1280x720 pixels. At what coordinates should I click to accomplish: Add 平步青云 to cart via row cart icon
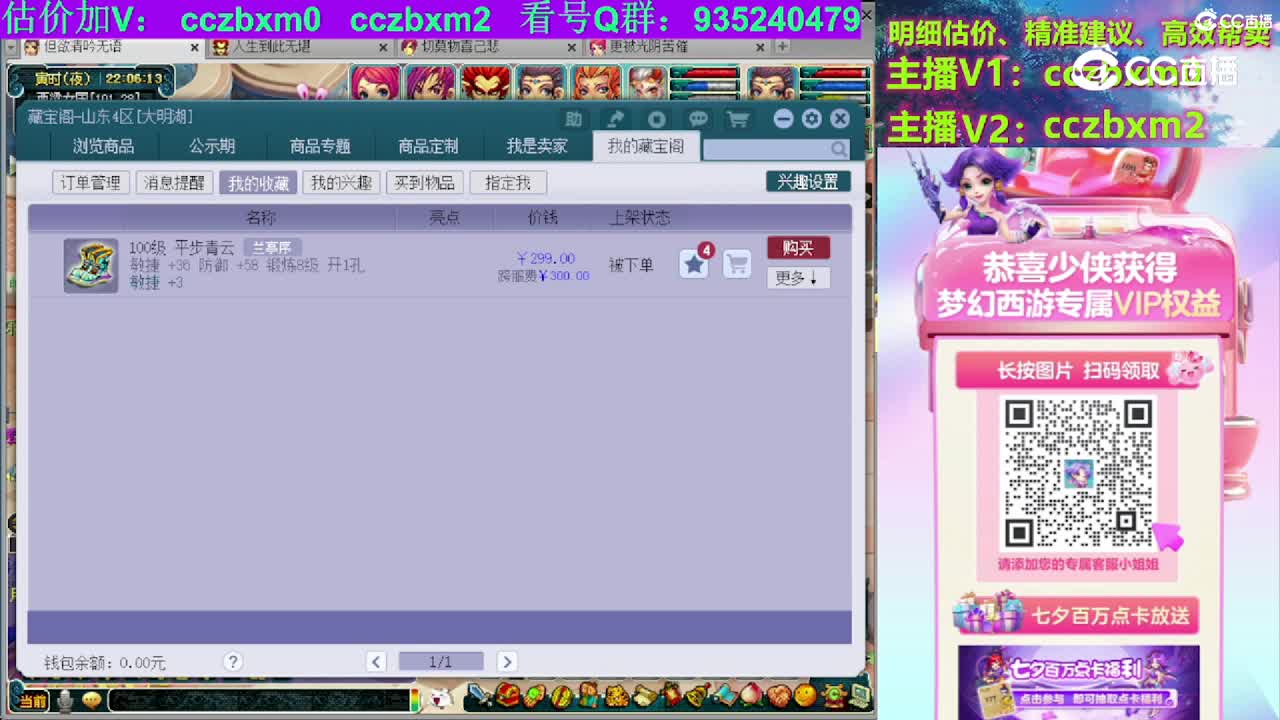tap(737, 264)
